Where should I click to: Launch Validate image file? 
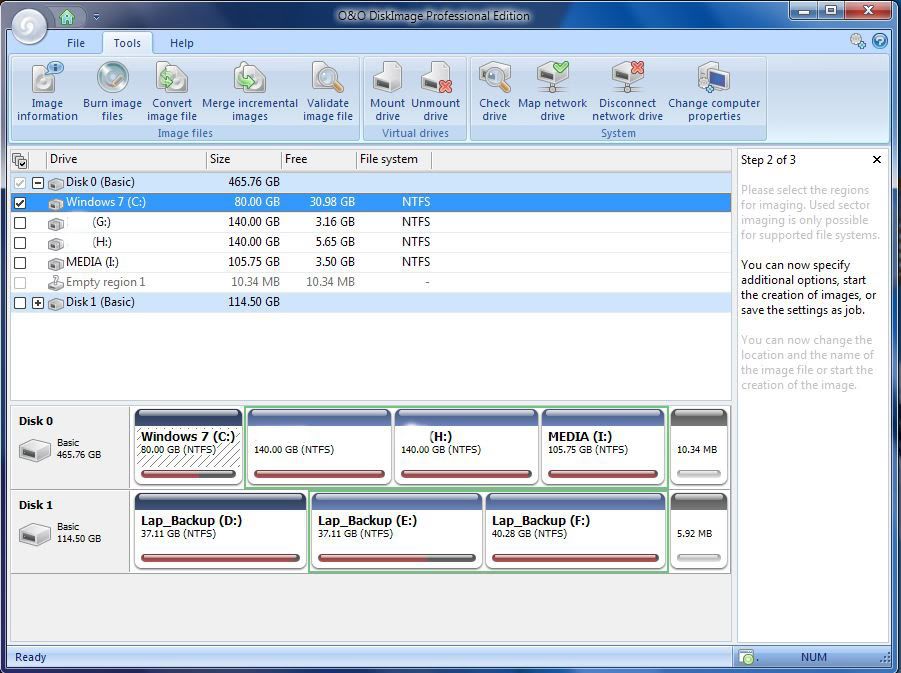(x=327, y=92)
